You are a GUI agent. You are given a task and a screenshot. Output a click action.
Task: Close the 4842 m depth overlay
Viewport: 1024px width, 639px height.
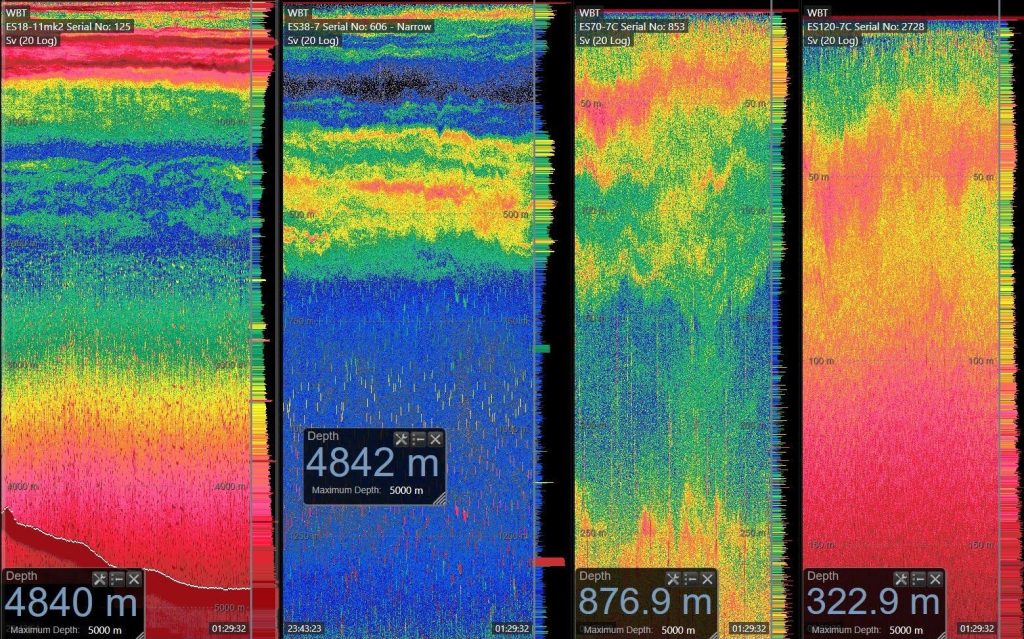[435, 439]
